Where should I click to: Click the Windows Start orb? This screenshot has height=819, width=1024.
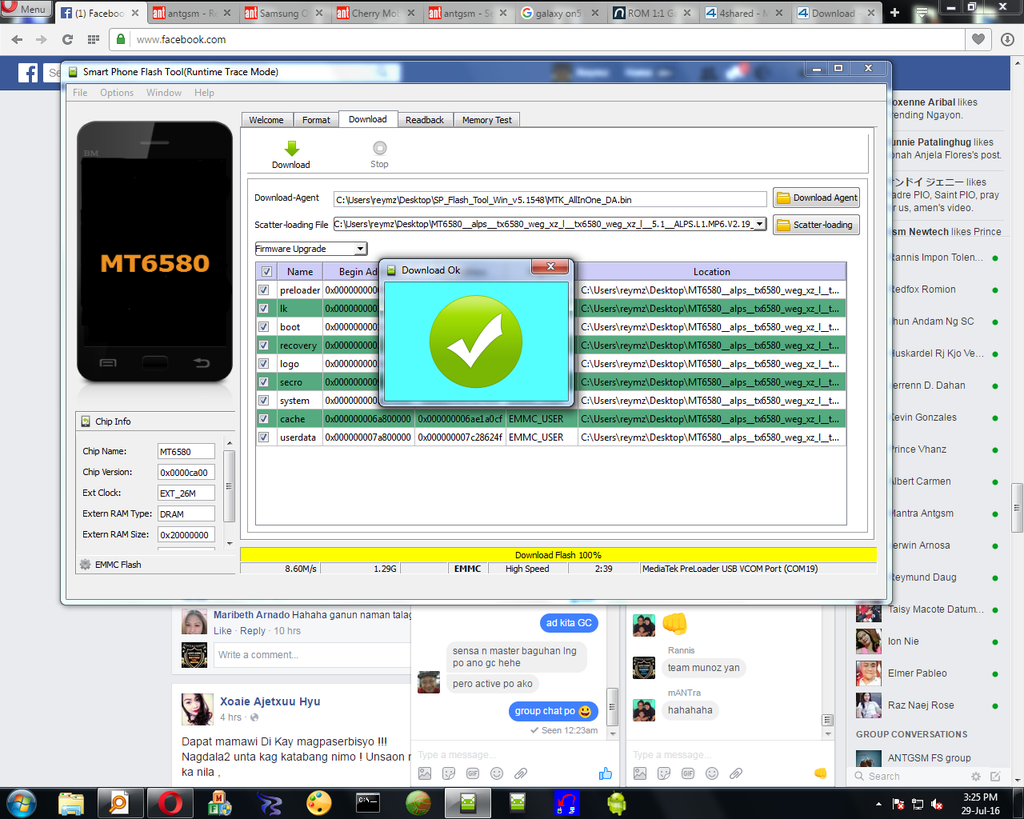[21, 802]
